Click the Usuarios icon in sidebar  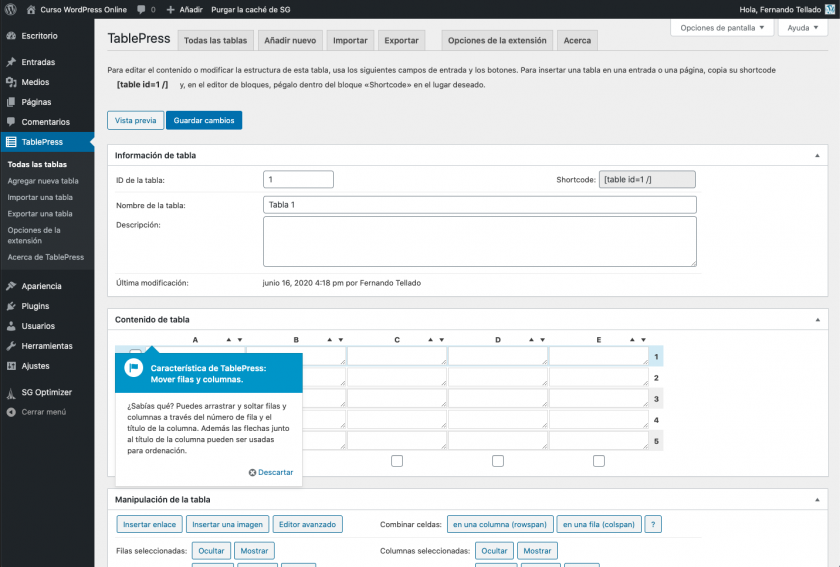click(11, 326)
